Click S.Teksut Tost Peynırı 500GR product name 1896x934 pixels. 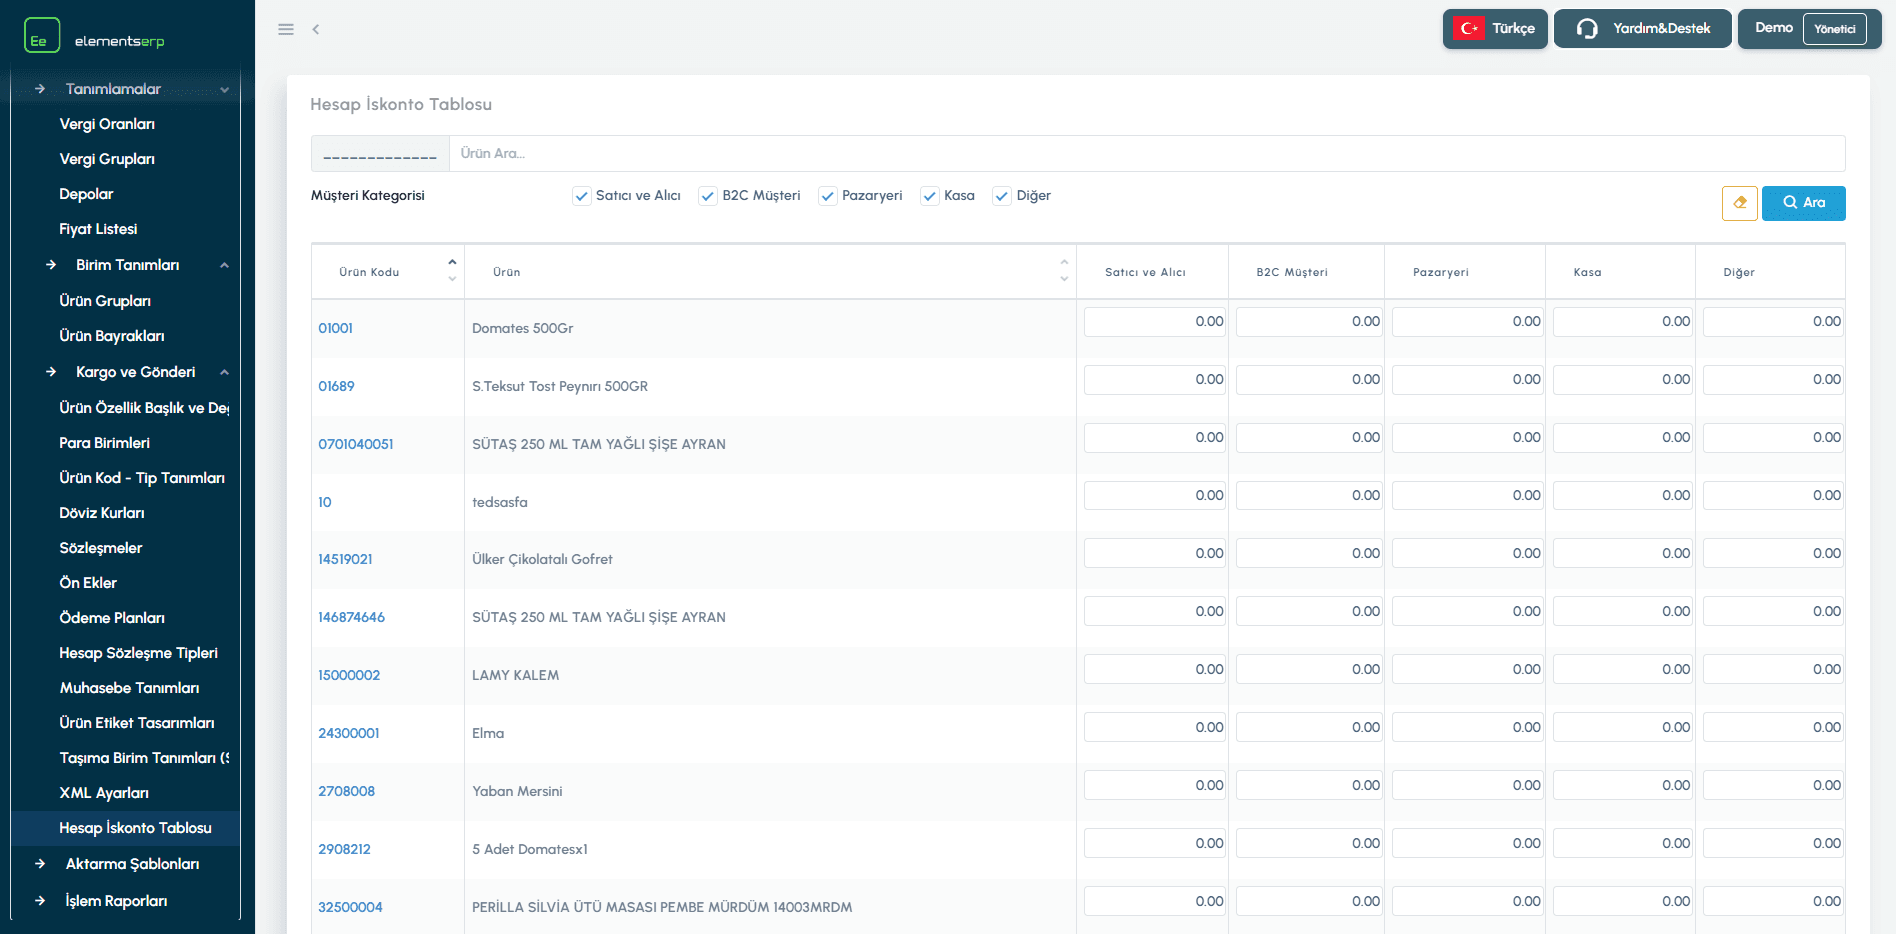(x=560, y=386)
